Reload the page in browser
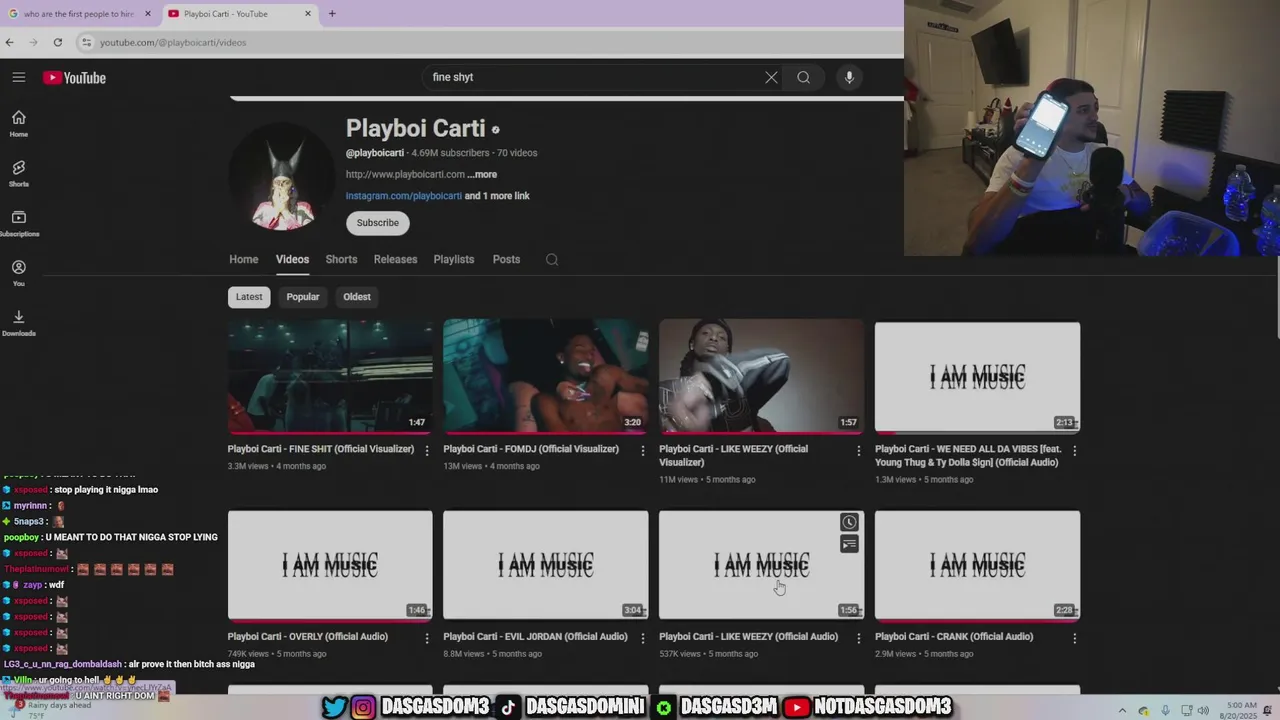 58,42
